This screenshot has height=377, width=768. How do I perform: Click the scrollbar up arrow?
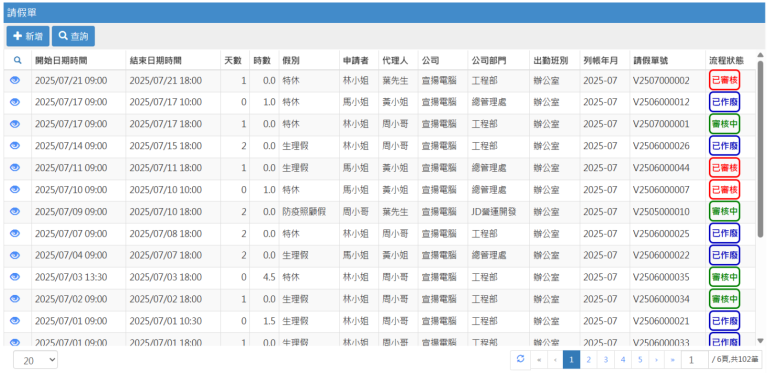pos(760,54)
